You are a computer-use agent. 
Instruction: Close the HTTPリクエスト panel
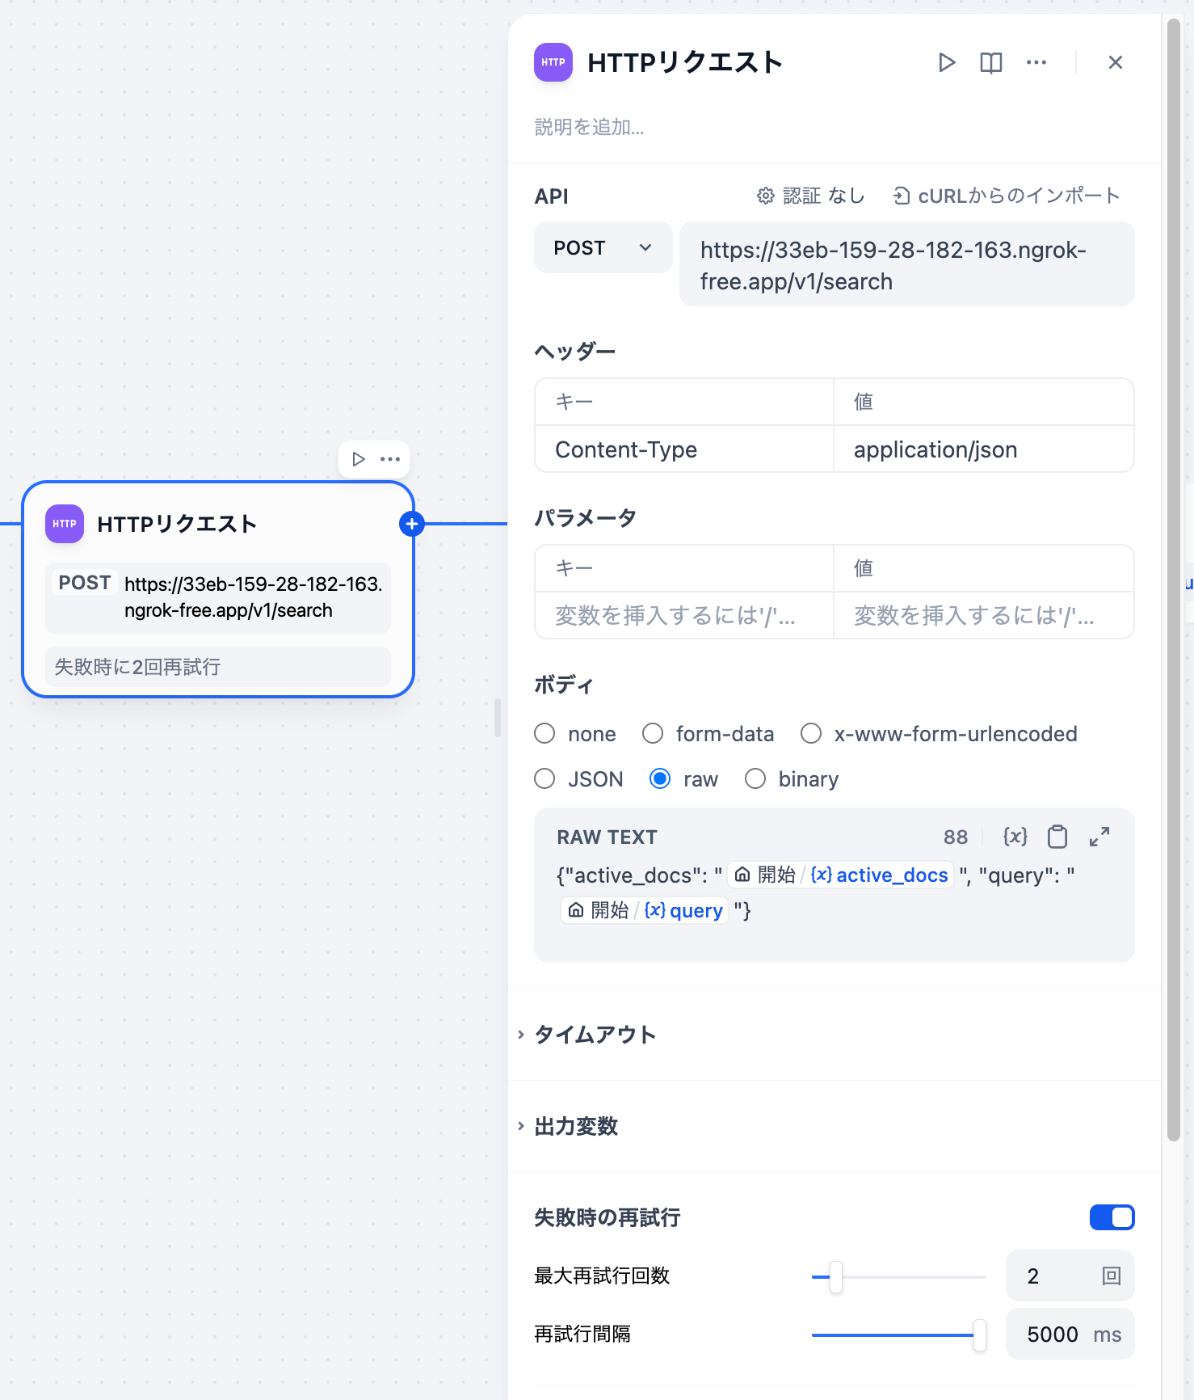pos(1115,63)
